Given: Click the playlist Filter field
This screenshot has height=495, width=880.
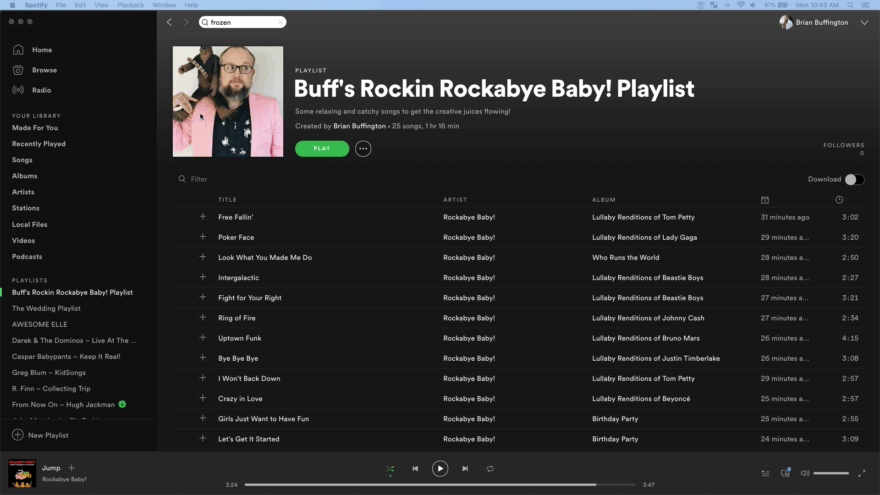Looking at the screenshot, I should [x=199, y=179].
